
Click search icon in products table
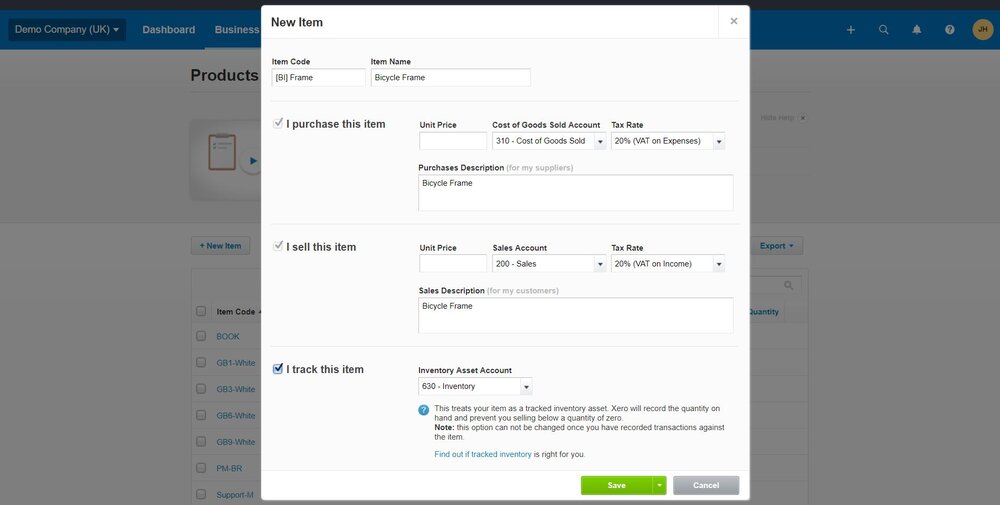click(x=788, y=285)
